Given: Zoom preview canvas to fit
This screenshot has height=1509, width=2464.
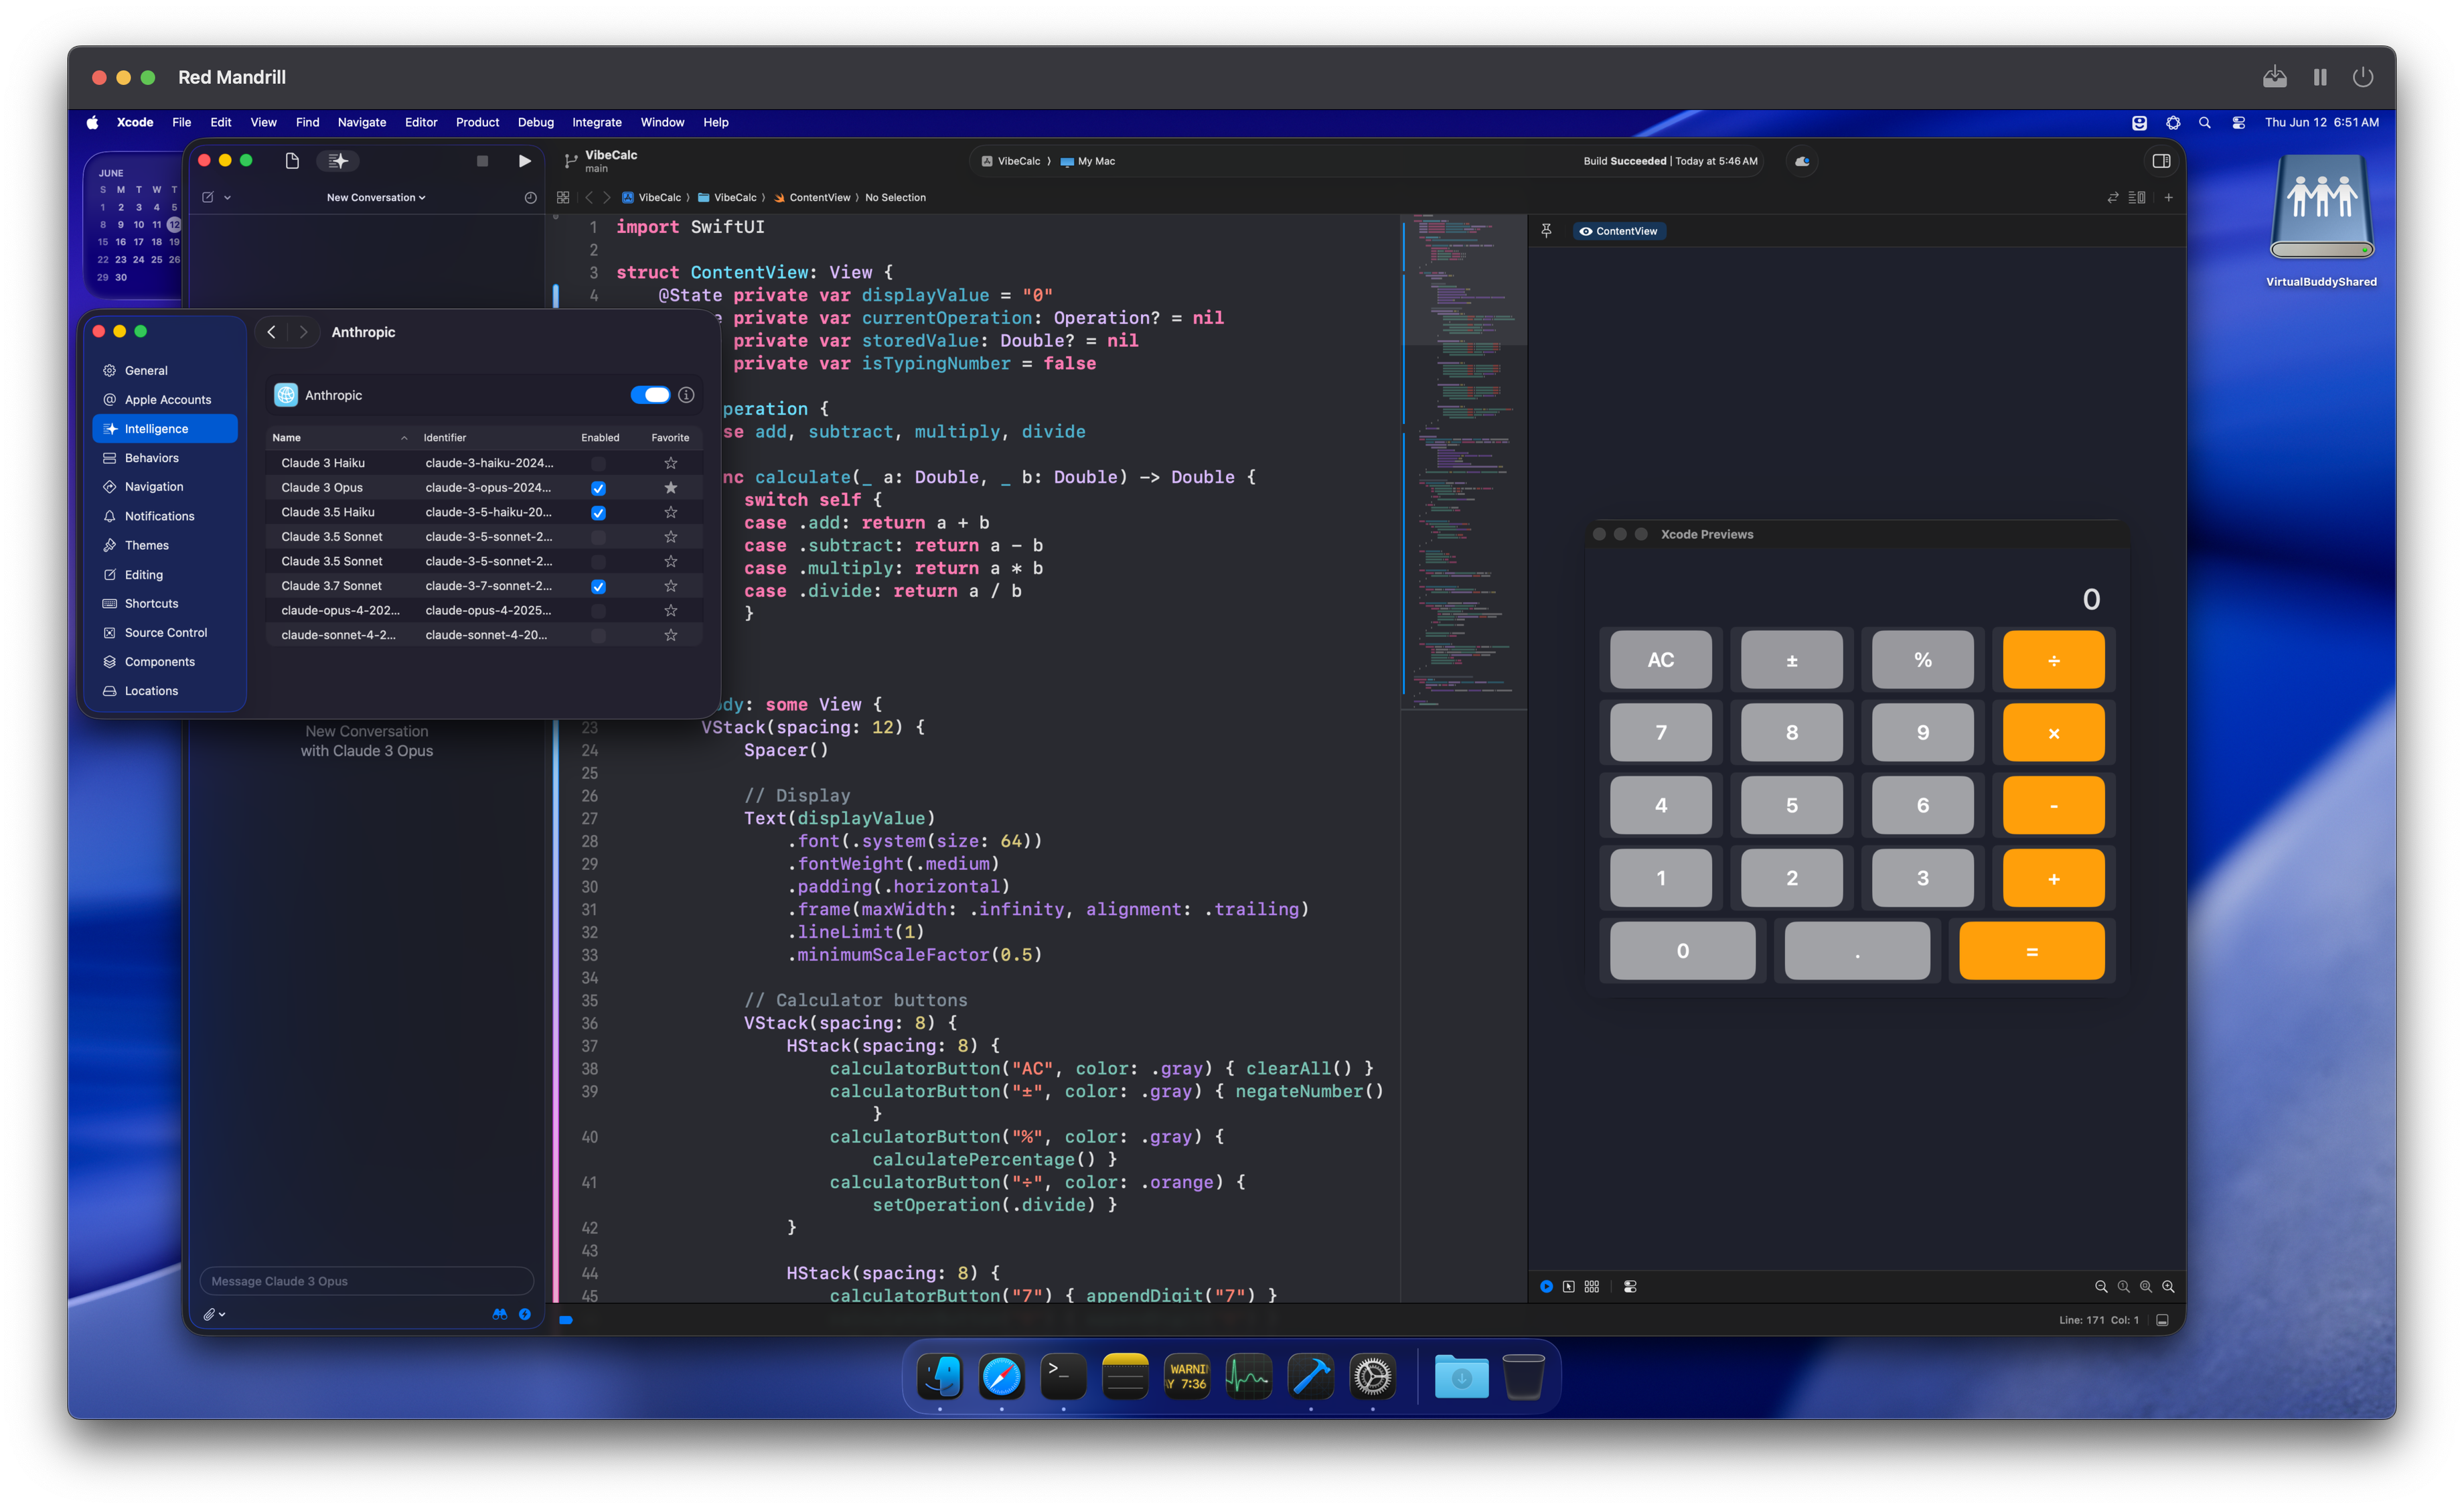Looking at the screenshot, I should [x=2145, y=1287].
